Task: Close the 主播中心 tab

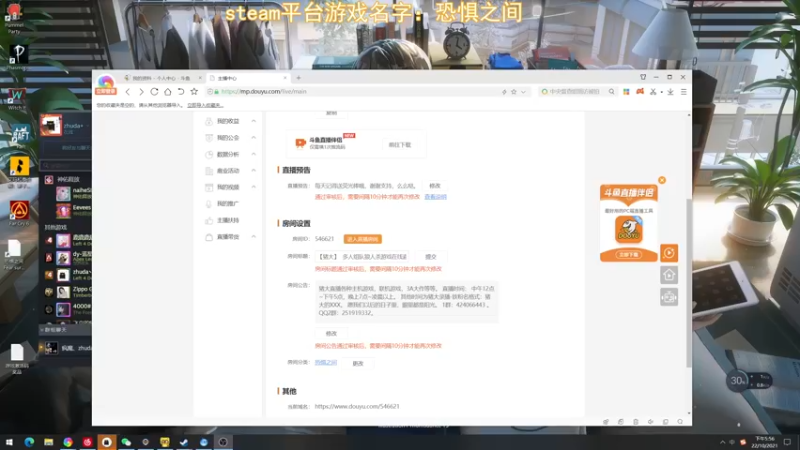Action: 285,78
